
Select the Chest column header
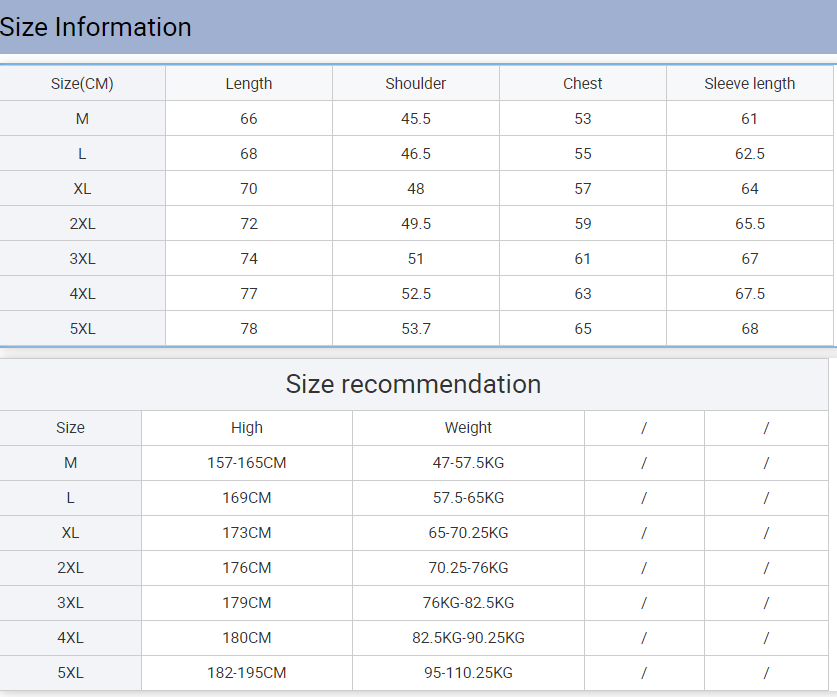tap(582, 84)
